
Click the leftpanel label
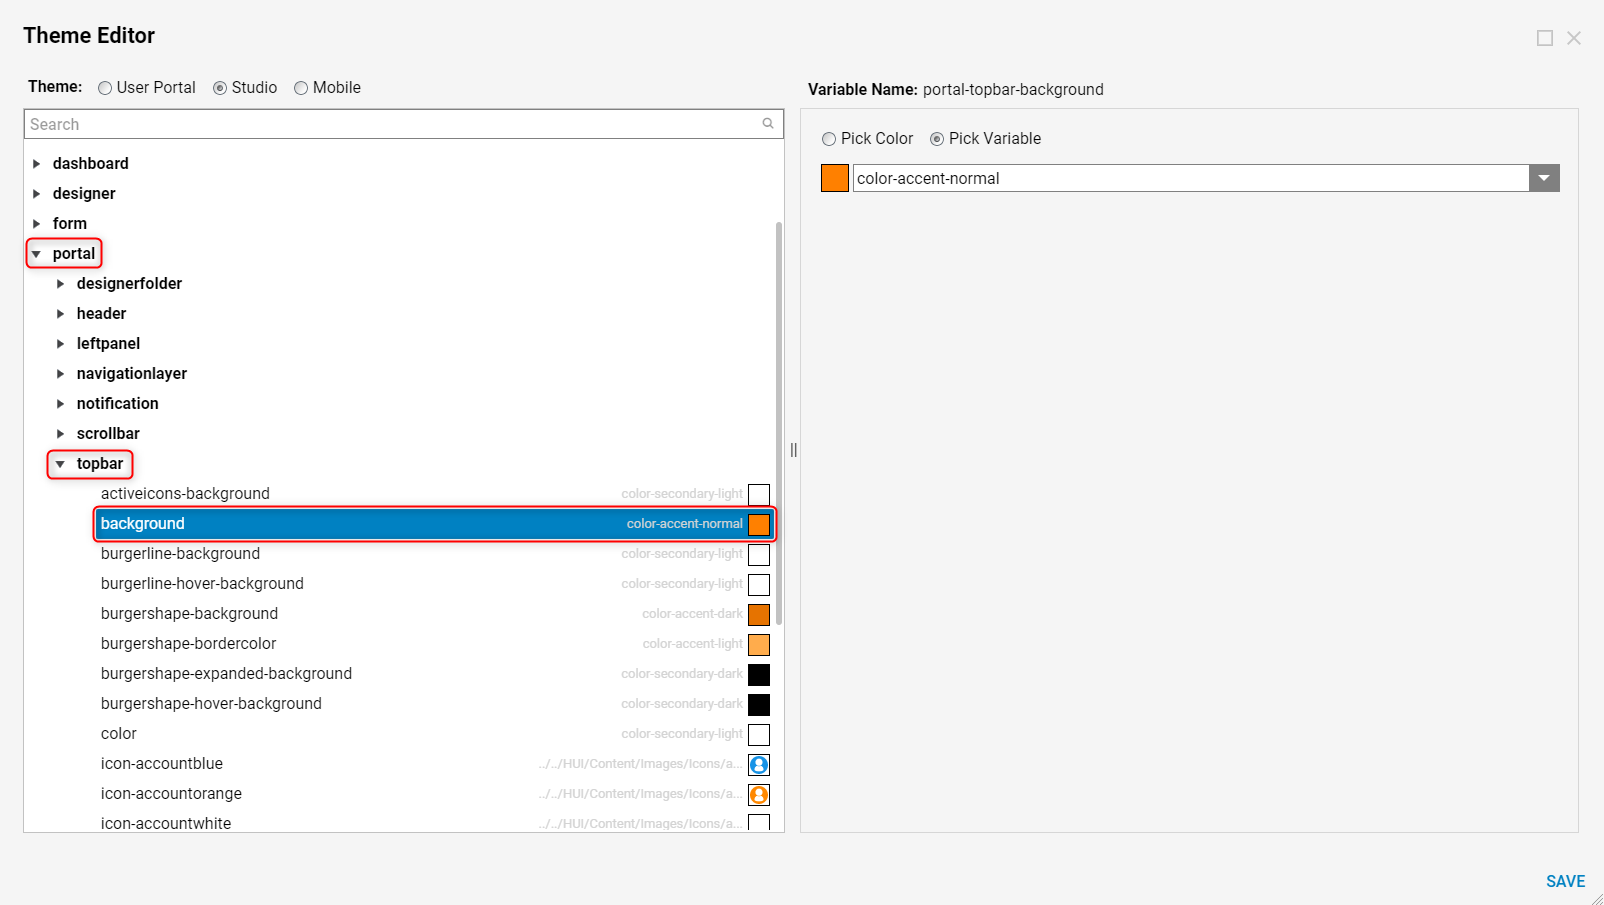click(108, 344)
